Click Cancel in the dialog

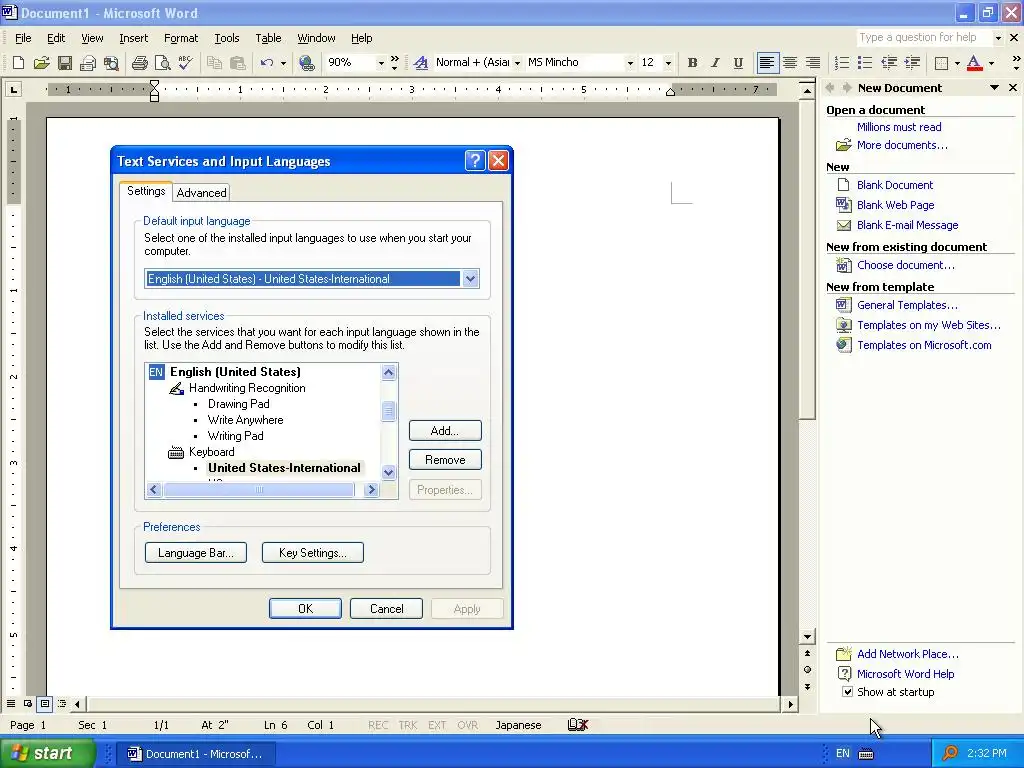click(x=386, y=609)
